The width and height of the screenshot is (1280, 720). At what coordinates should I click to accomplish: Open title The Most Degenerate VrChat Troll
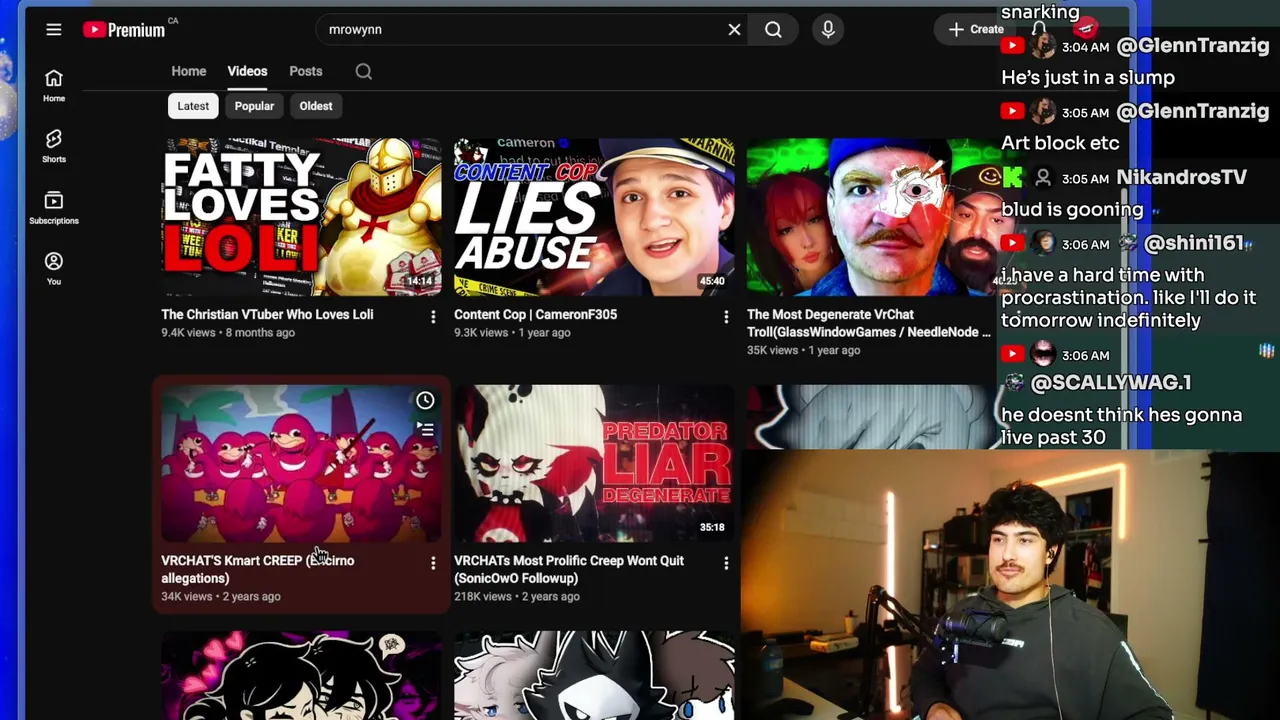pyautogui.click(x=869, y=322)
